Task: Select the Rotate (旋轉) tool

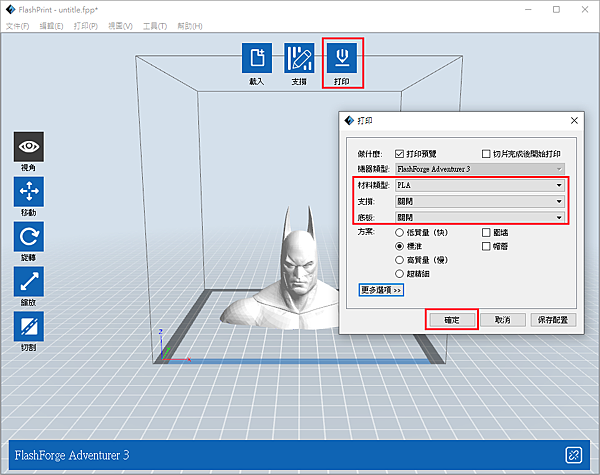Action: 28,237
